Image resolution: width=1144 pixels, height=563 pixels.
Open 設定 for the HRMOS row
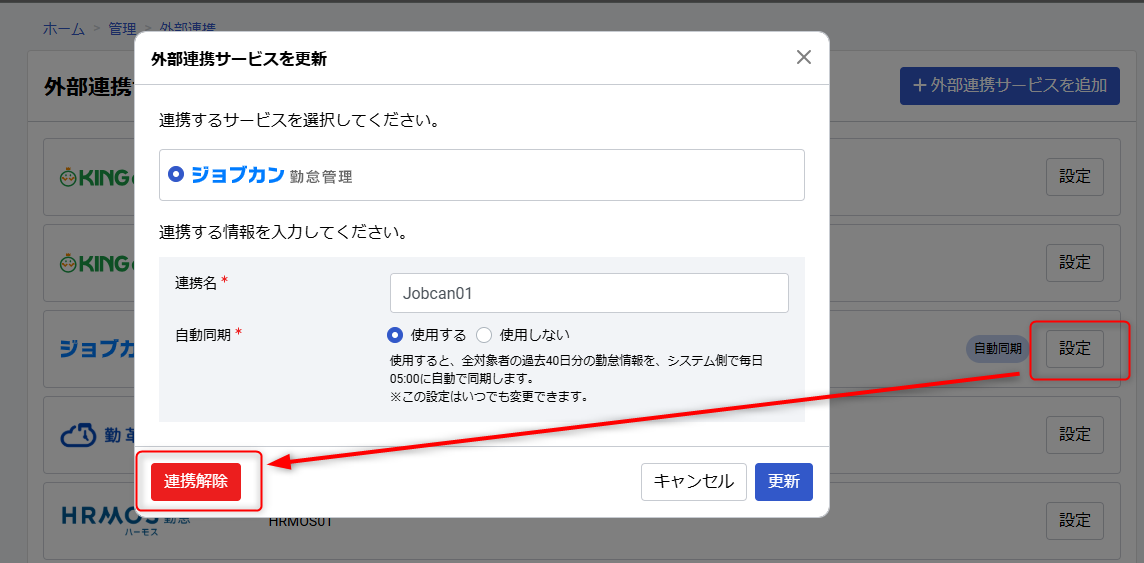[x=1075, y=521]
